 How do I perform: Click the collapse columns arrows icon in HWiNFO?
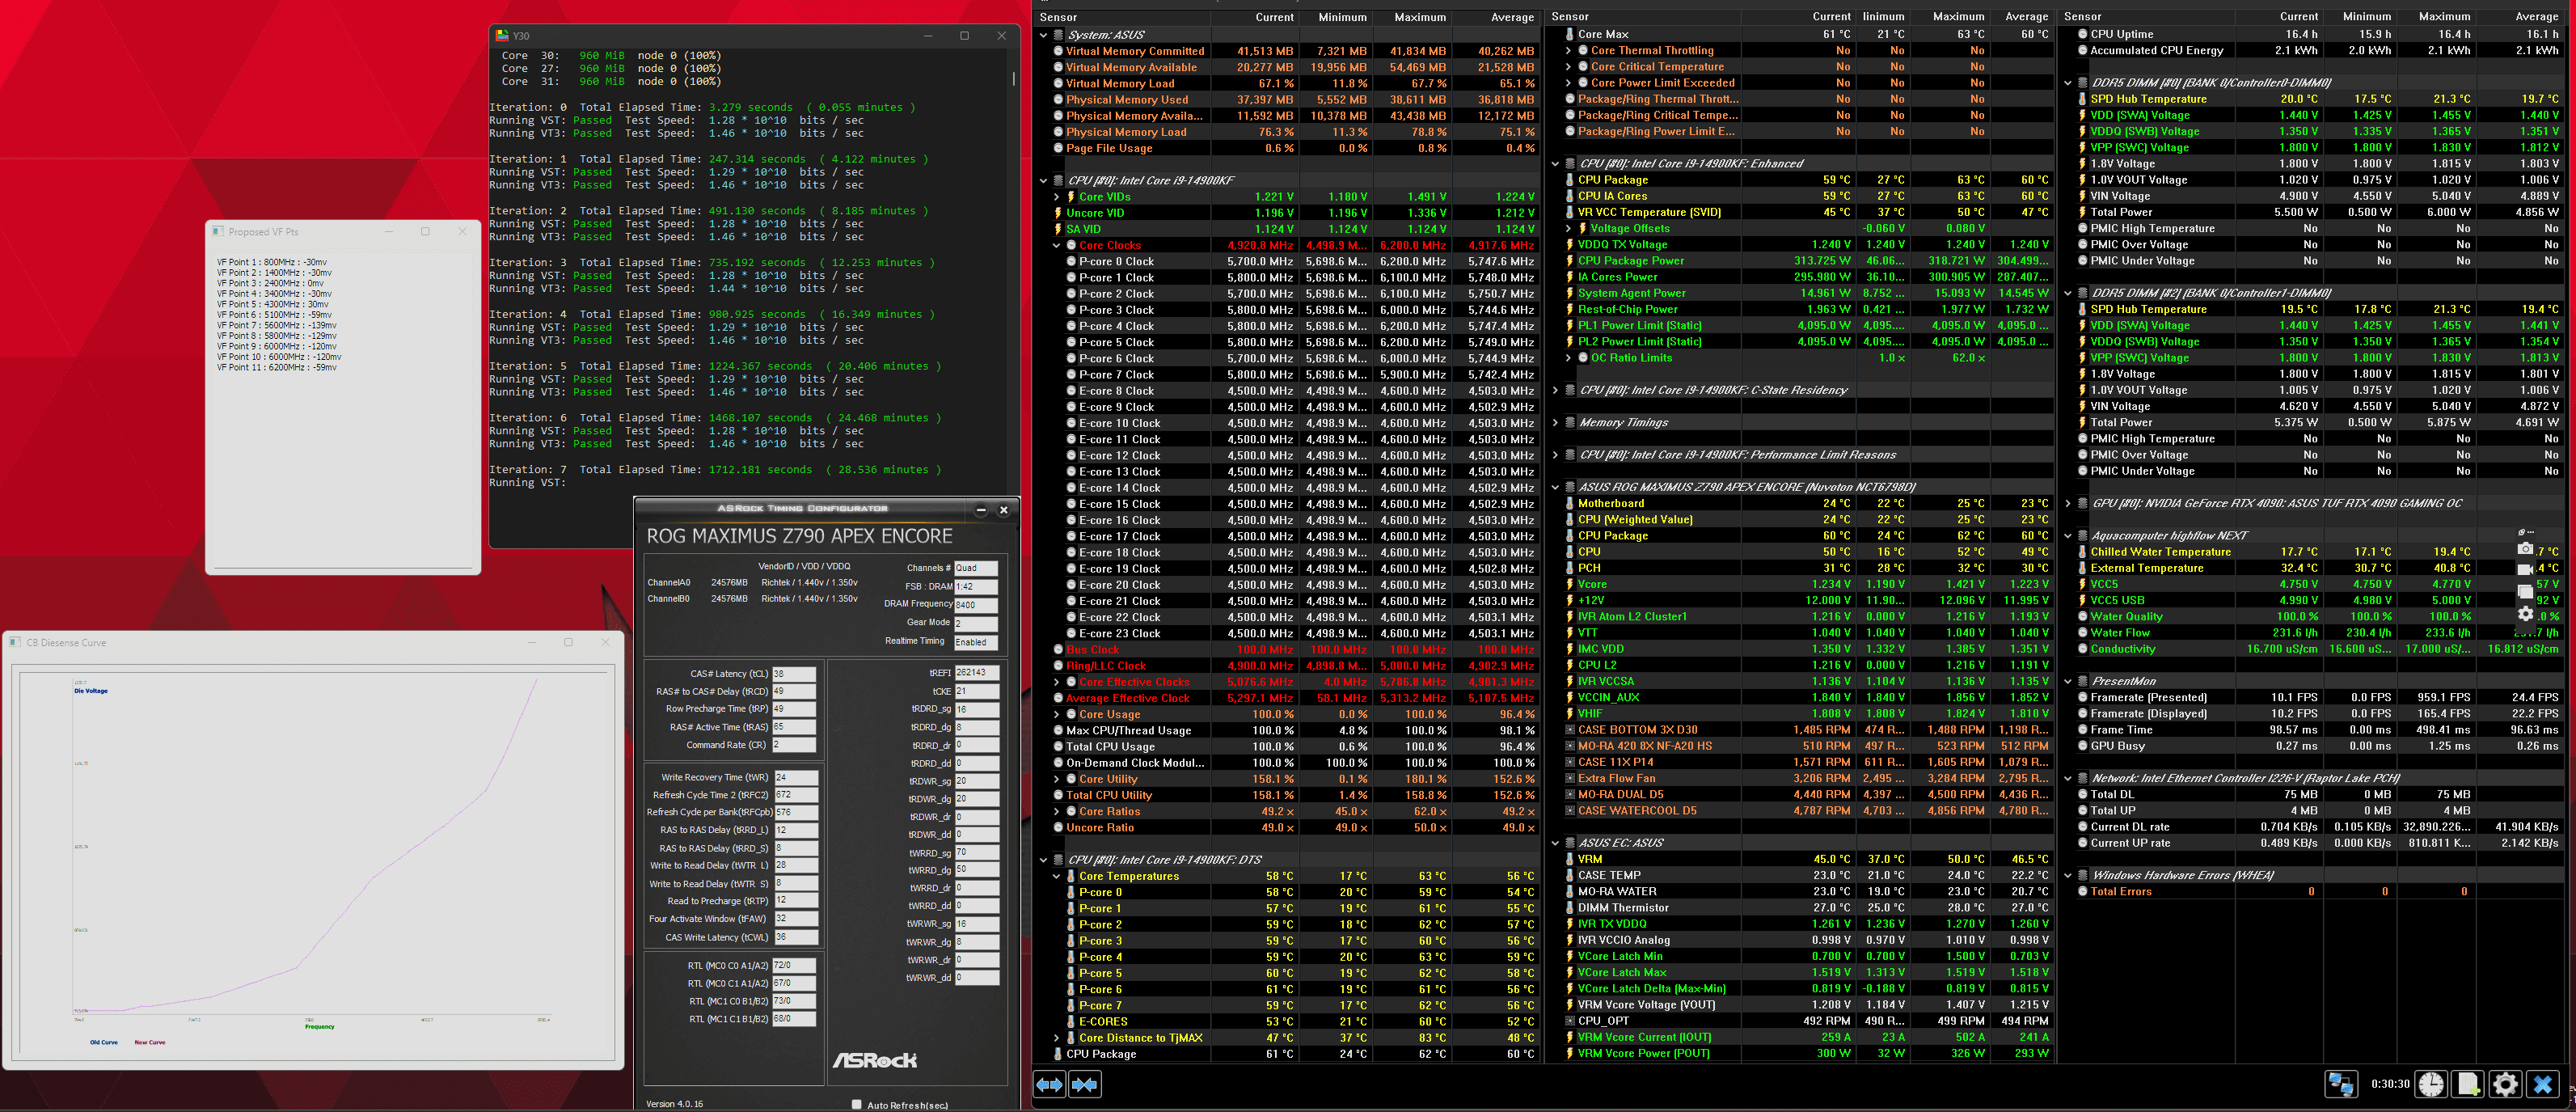[1085, 1084]
